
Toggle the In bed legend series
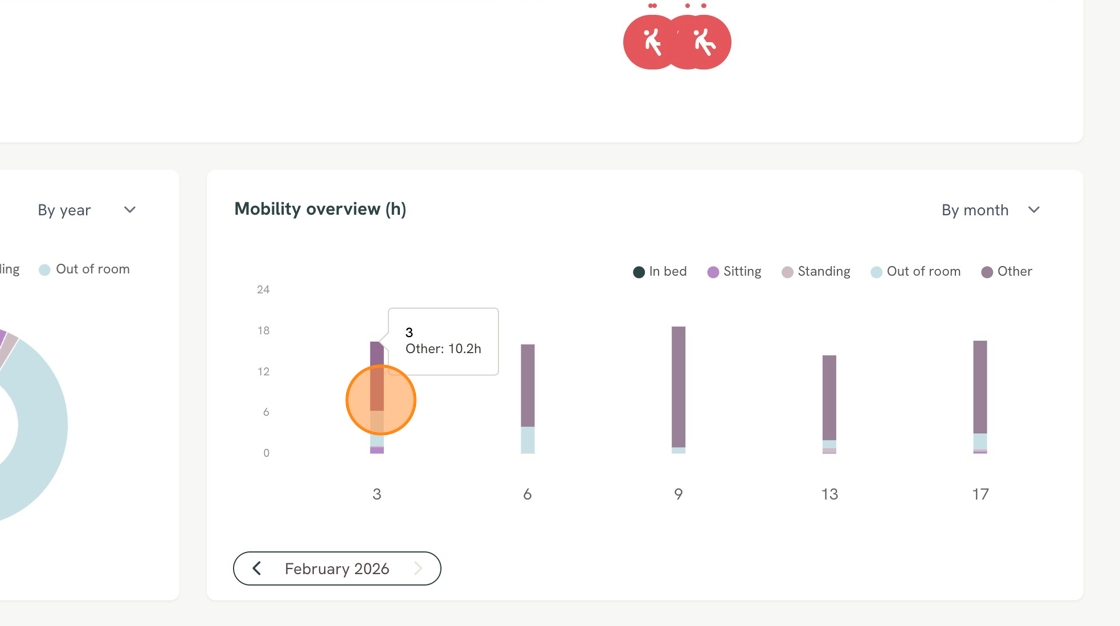tap(660, 272)
